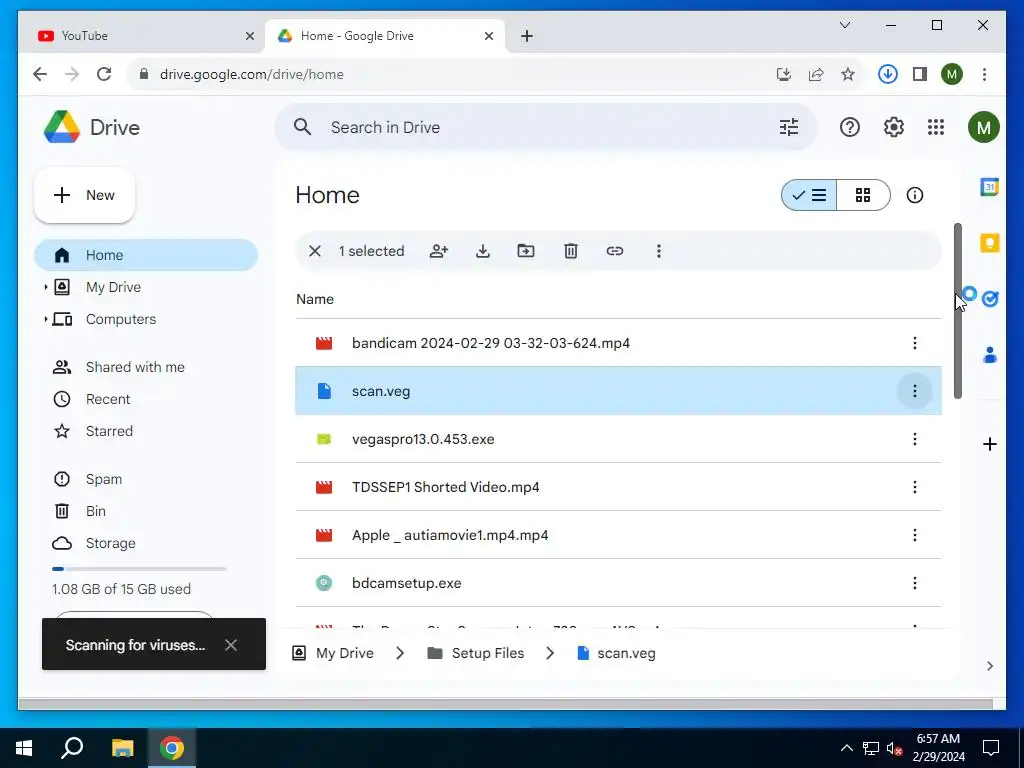This screenshot has height=768, width=1024.
Task: Click the New button
Action: pyautogui.click(x=84, y=195)
